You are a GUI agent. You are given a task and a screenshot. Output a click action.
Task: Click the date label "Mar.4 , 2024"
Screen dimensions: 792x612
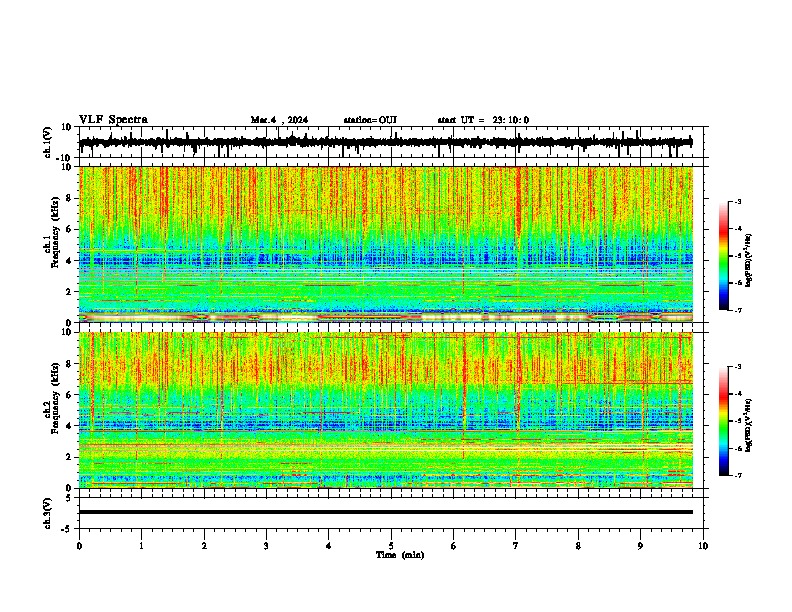[279, 120]
